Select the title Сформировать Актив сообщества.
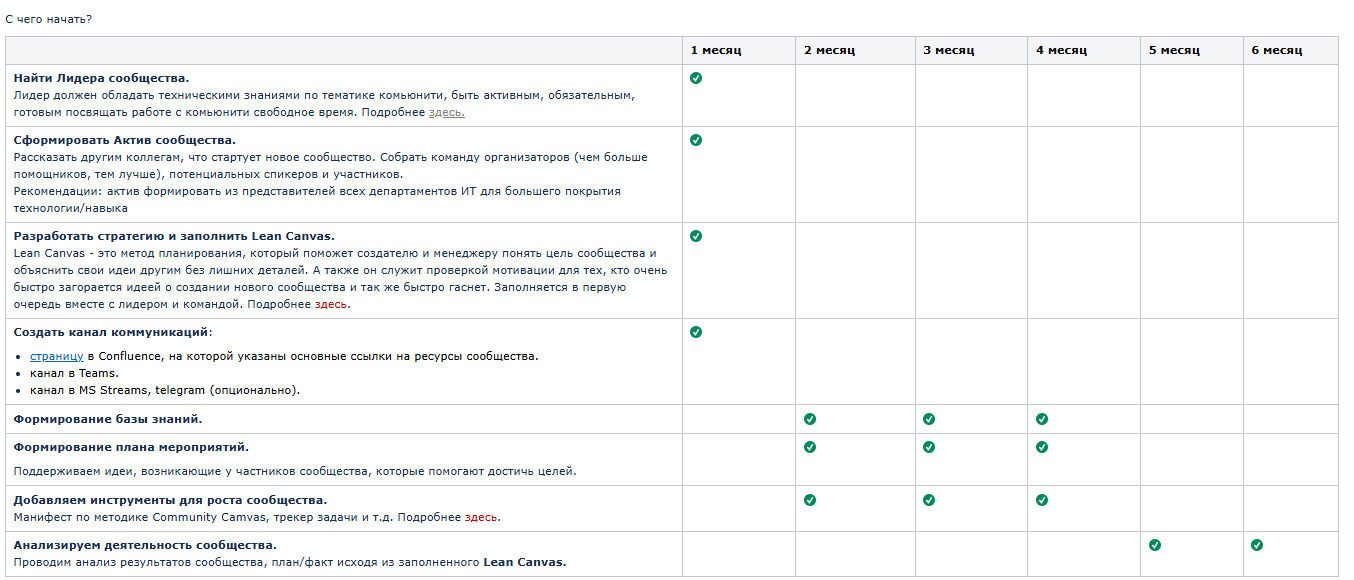The width and height of the screenshot is (1354, 580). (x=125, y=140)
